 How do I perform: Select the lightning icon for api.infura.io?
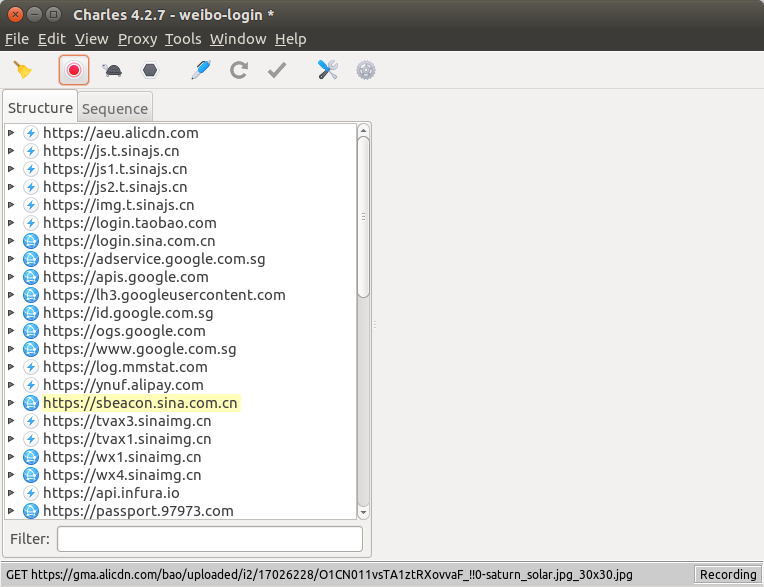coord(31,493)
